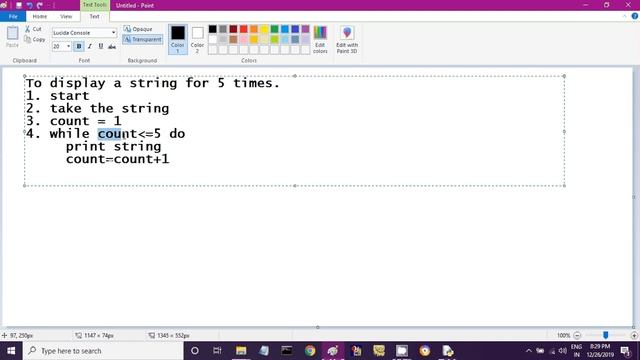Screen dimensions: 640x360
Task: Switch to the View ribbon tab
Action: (x=66, y=16)
